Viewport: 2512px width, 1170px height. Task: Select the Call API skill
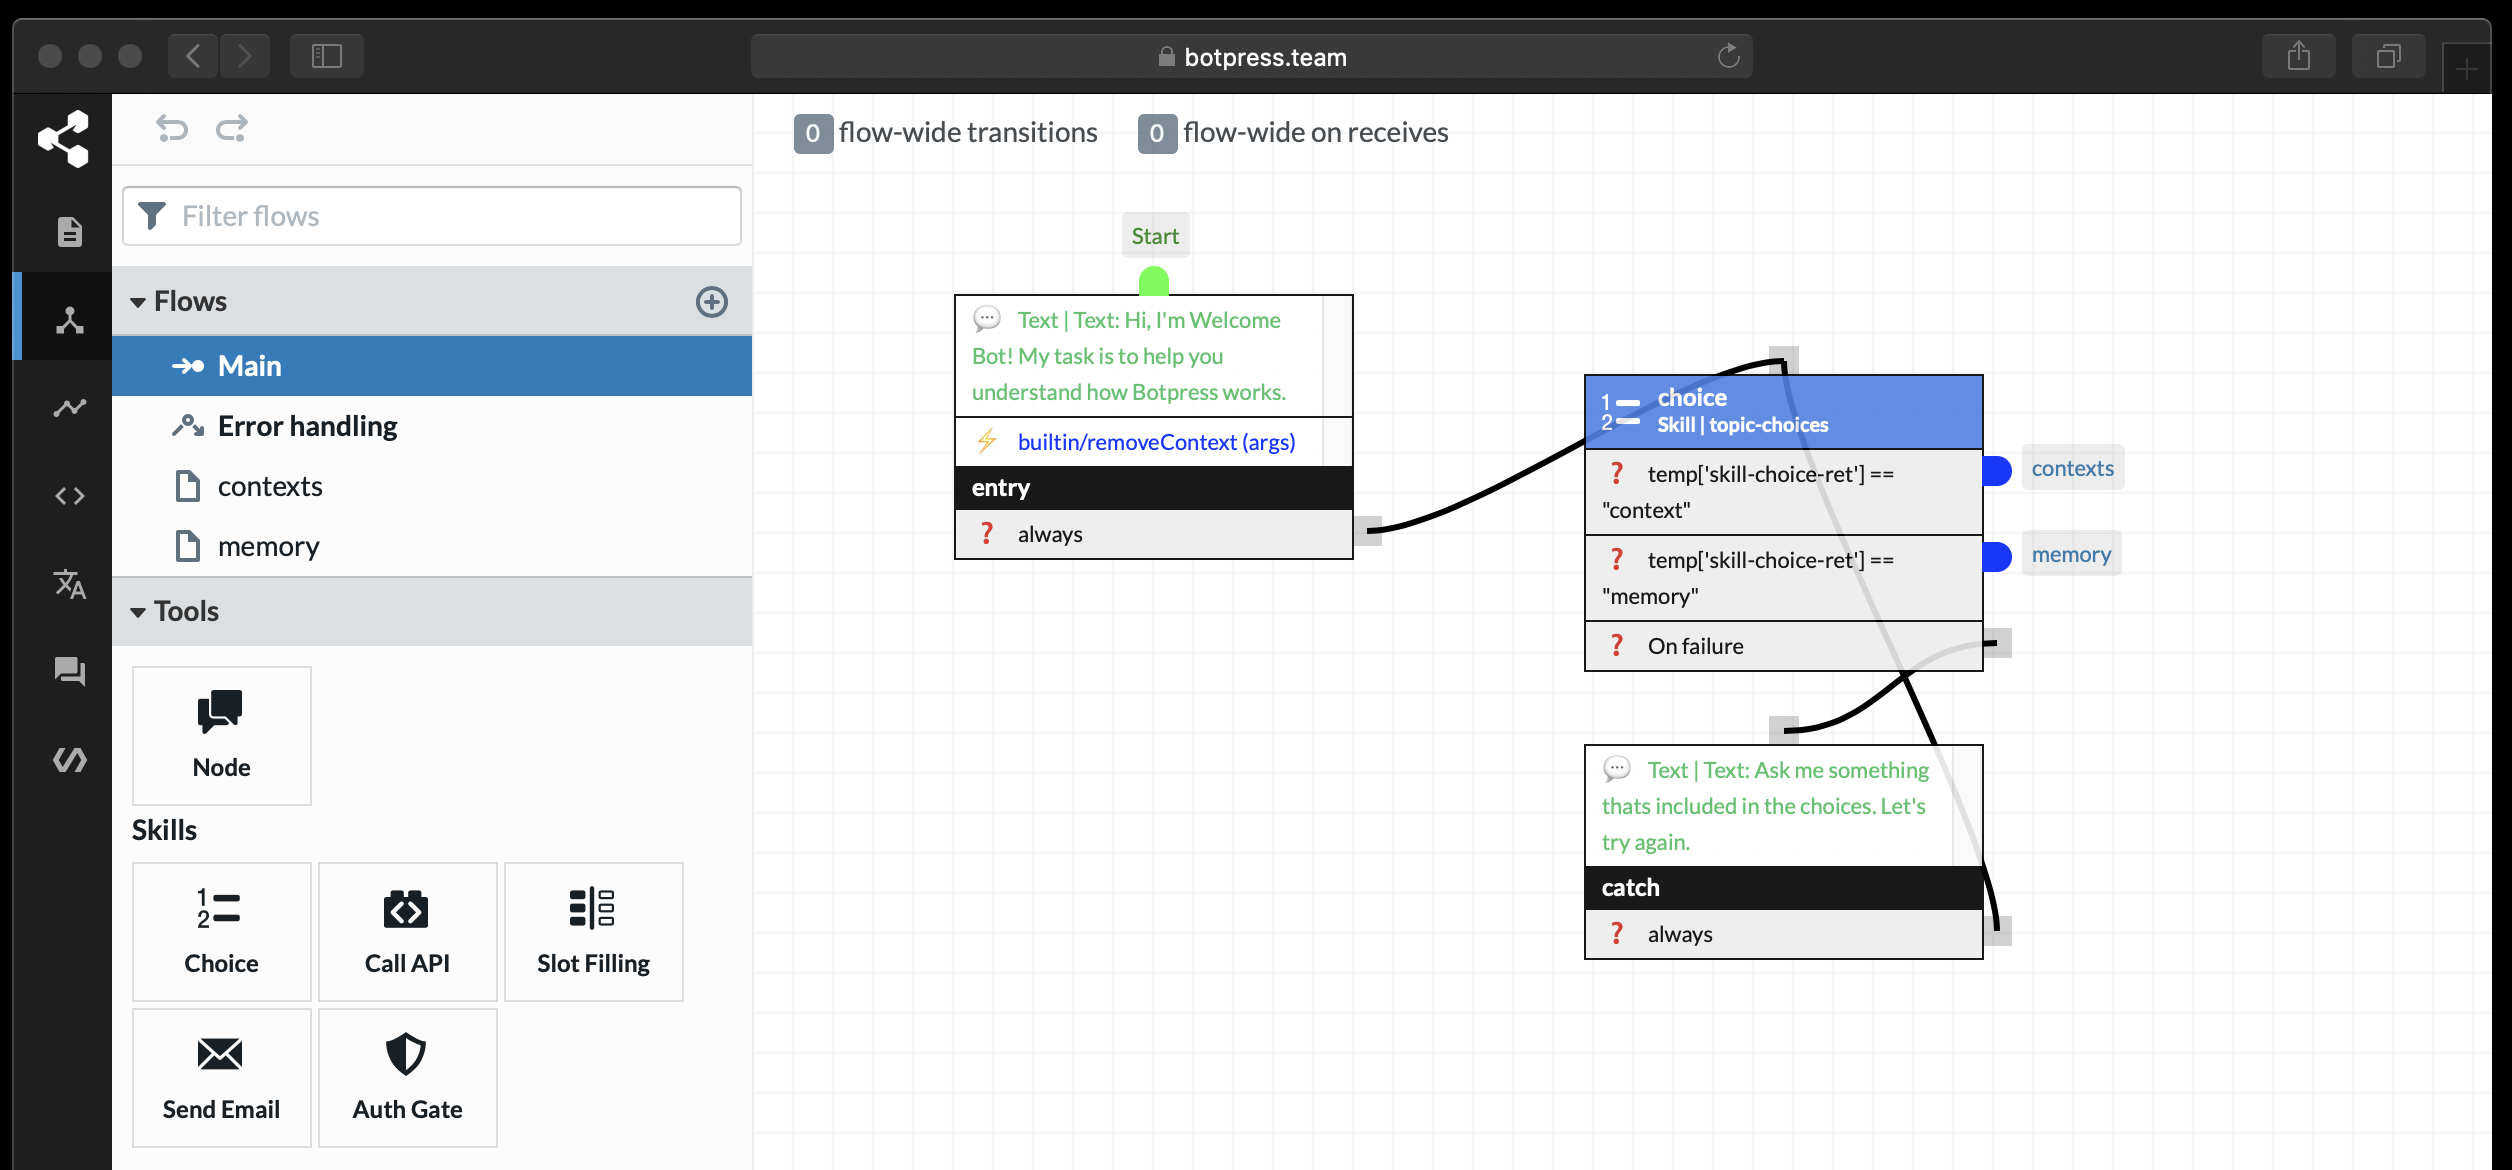pyautogui.click(x=408, y=931)
